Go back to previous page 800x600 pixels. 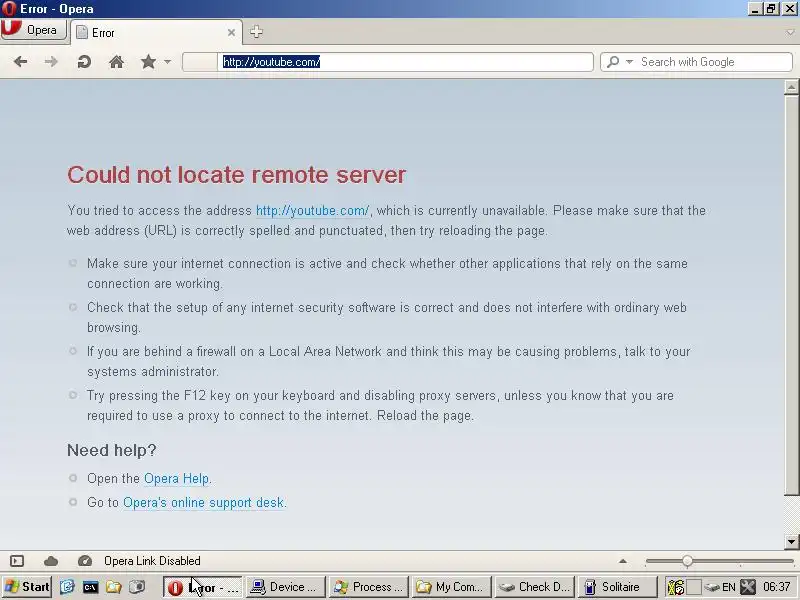tap(20, 62)
